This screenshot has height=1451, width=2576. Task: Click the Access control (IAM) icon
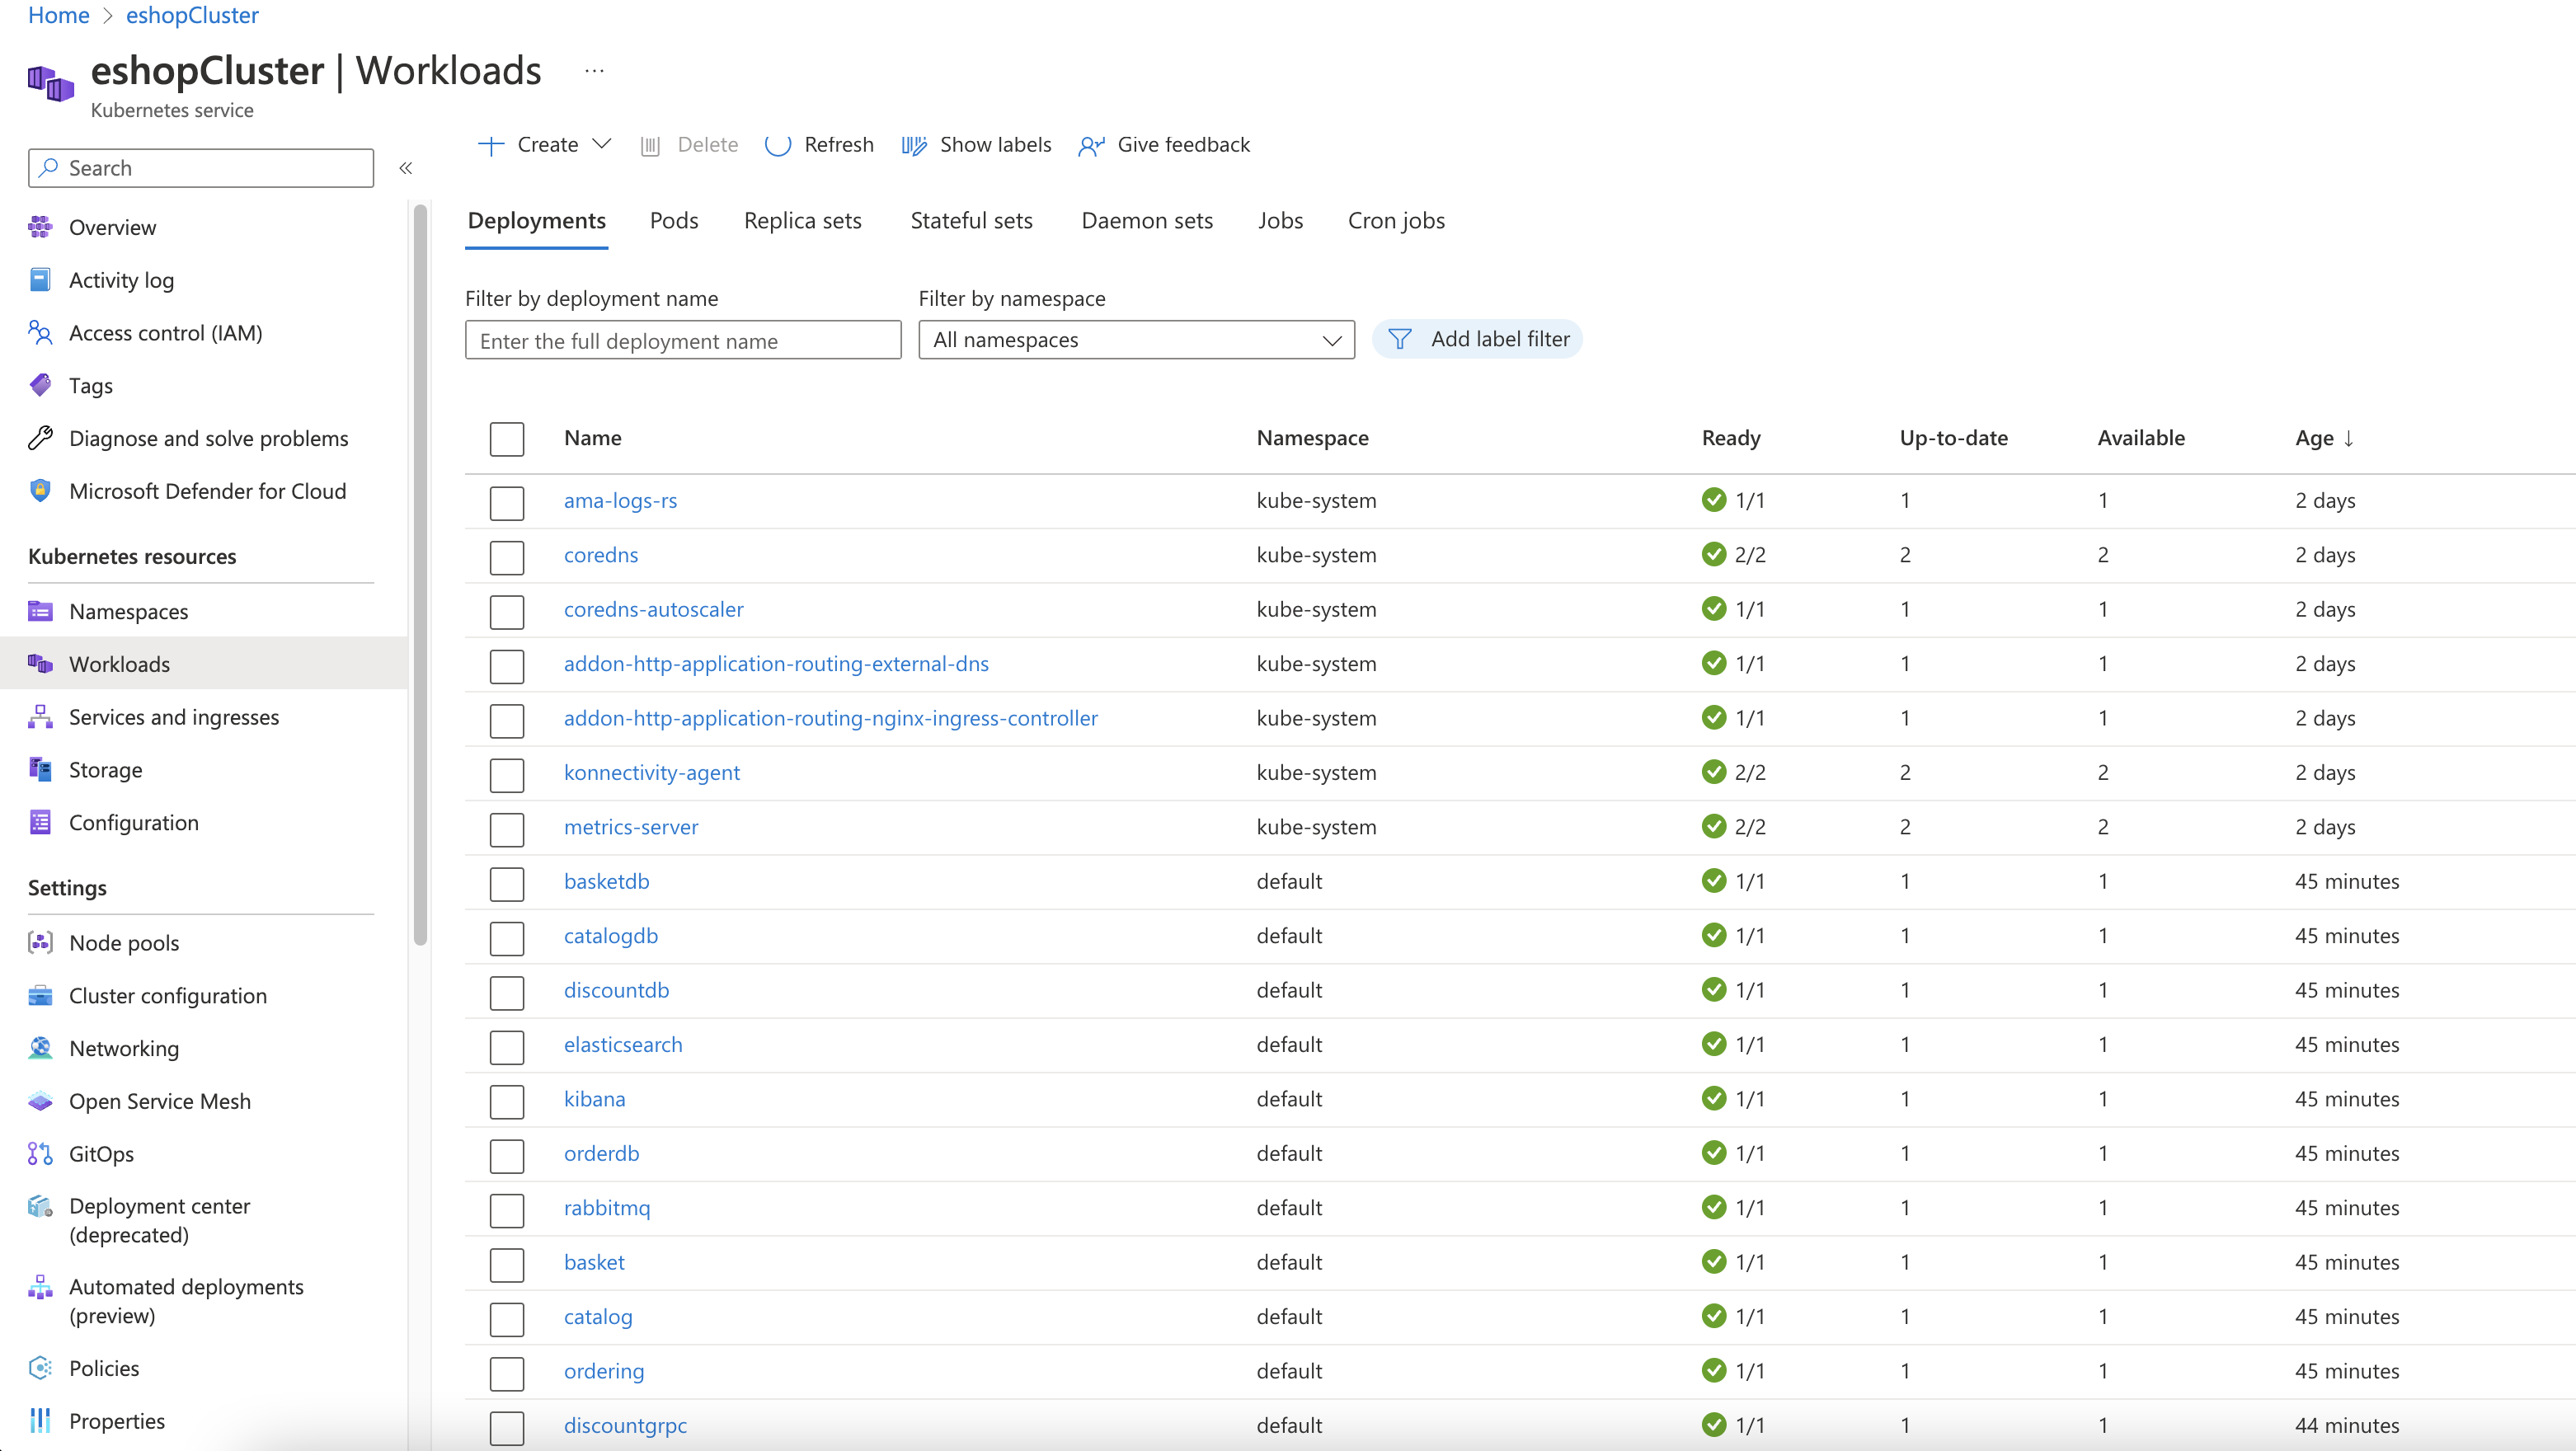click(x=40, y=333)
